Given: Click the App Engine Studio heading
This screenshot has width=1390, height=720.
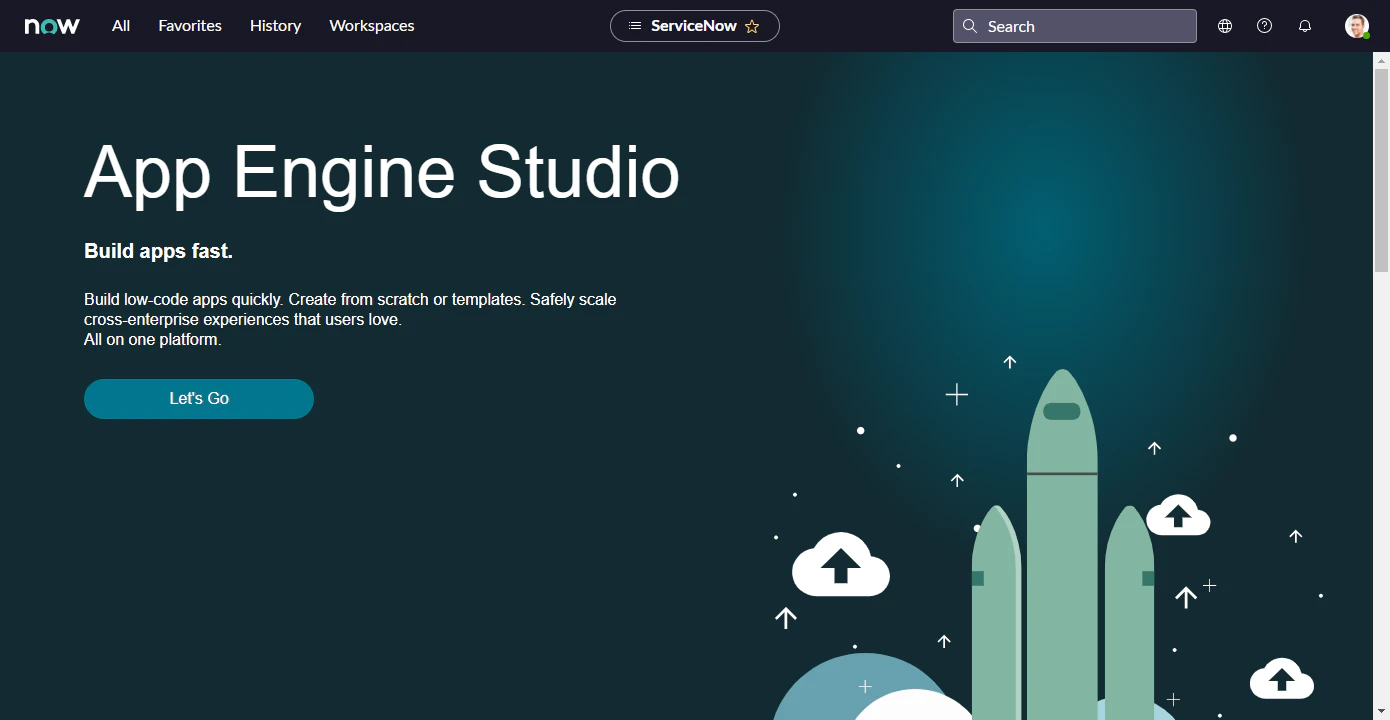Looking at the screenshot, I should [x=382, y=173].
